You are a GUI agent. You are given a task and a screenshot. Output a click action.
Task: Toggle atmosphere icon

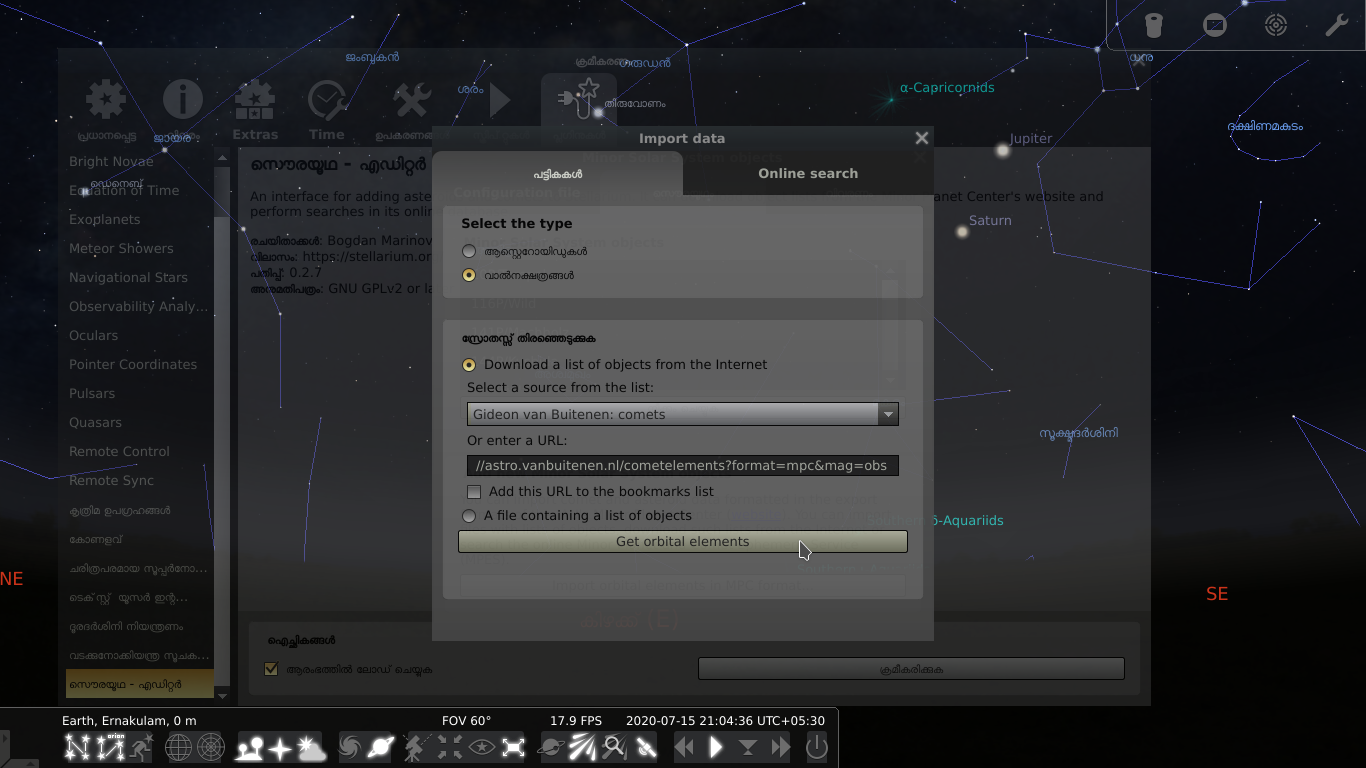(x=312, y=747)
